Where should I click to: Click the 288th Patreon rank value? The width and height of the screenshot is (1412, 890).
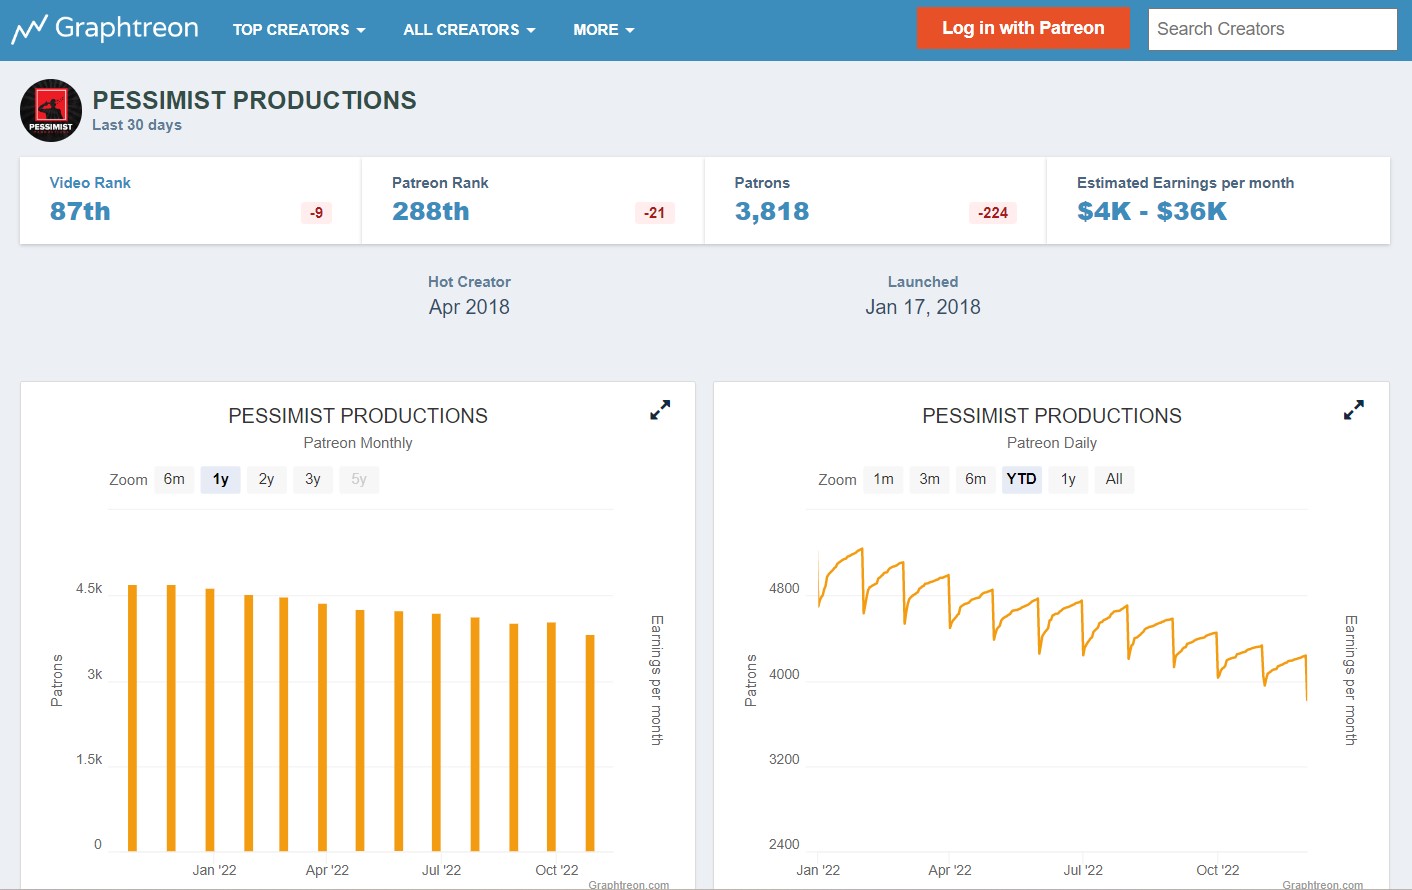pyautogui.click(x=431, y=211)
